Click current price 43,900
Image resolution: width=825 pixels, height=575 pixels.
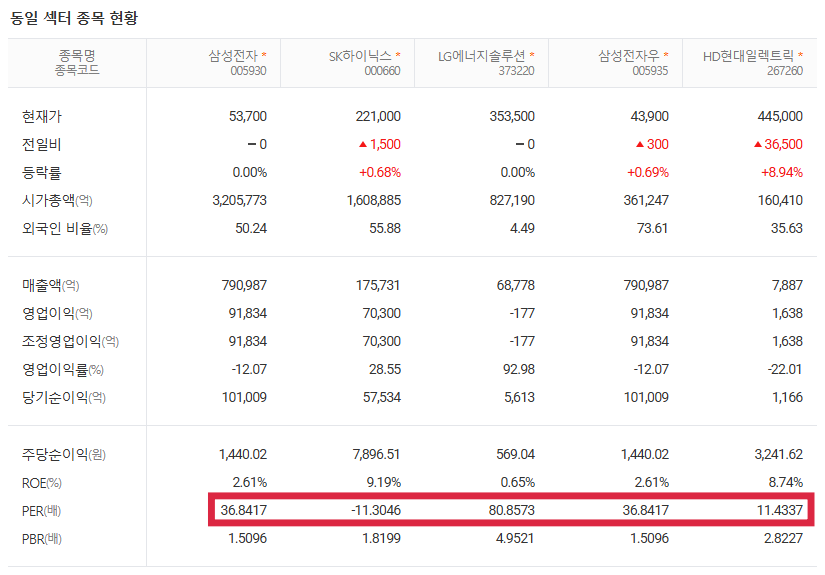pyautogui.click(x=650, y=116)
